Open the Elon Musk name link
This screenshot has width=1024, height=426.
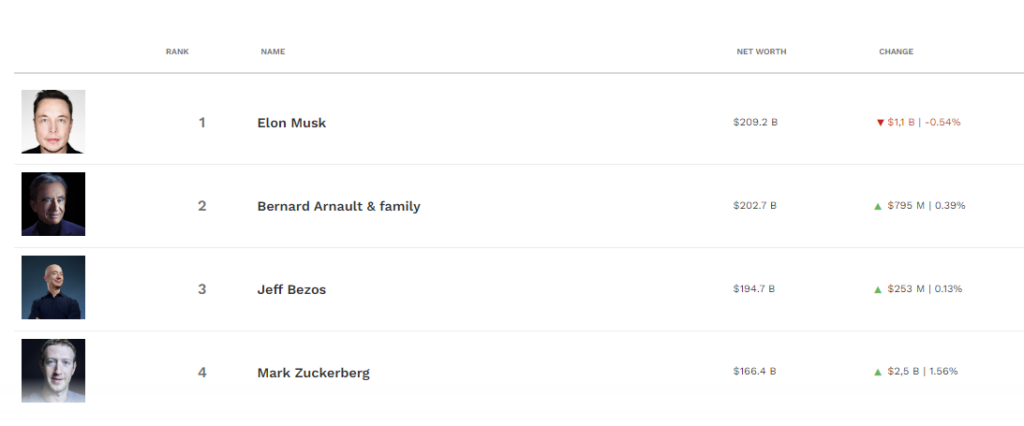[x=291, y=123]
